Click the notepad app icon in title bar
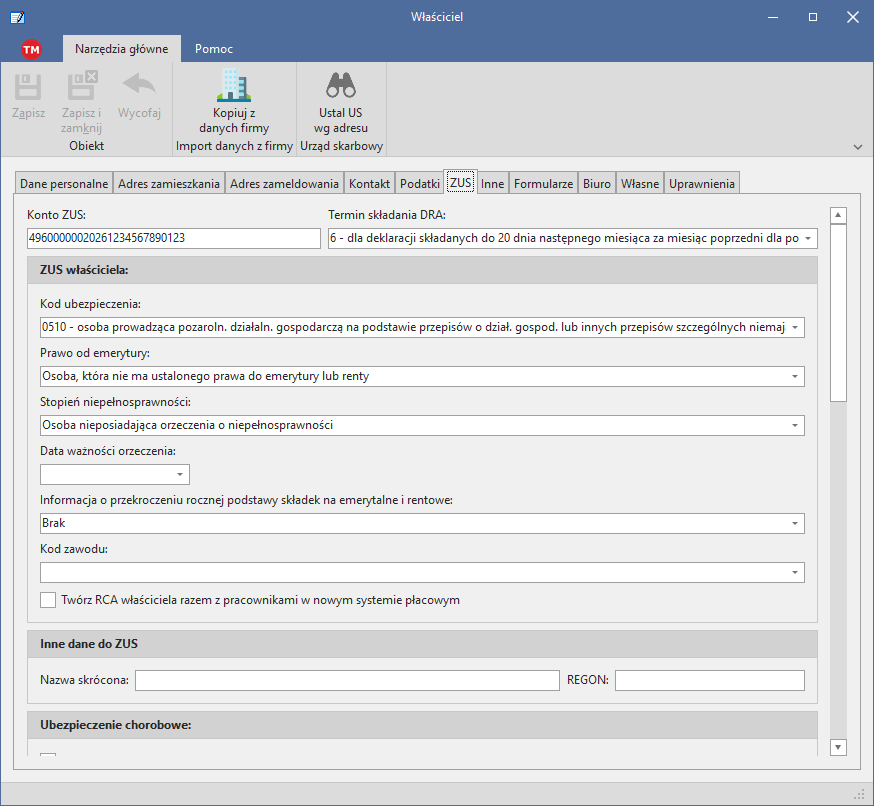 coord(17,17)
